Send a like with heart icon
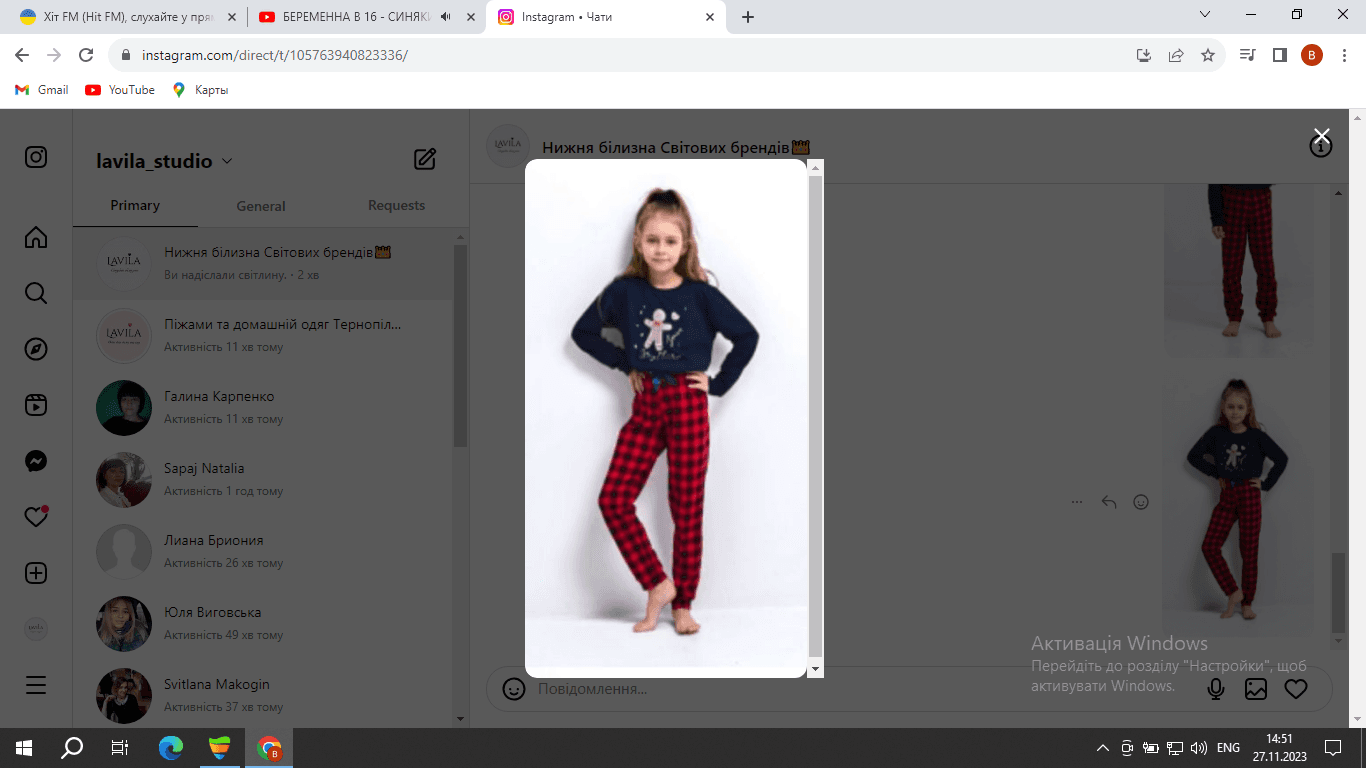 pos(1296,689)
